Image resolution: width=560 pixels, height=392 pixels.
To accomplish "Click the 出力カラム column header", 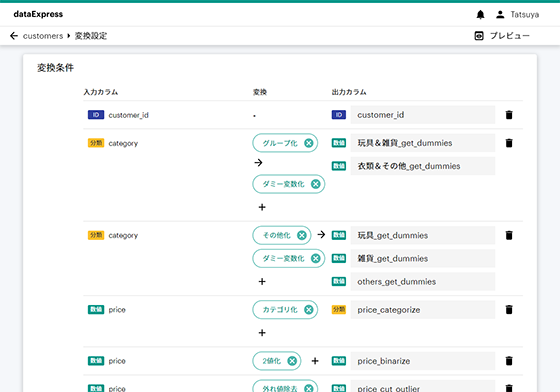I will pyautogui.click(x=349, y=92).
